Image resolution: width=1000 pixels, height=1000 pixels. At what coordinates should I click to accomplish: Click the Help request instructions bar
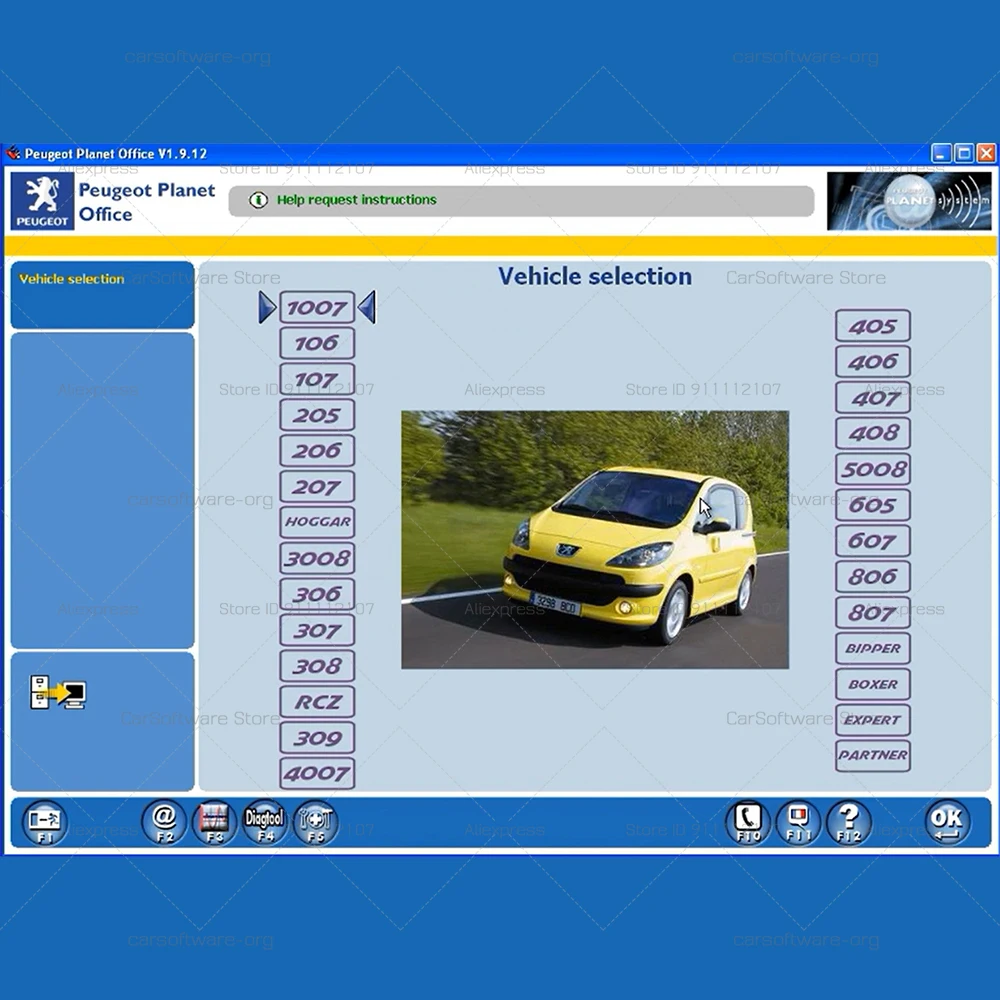(521, 201)
